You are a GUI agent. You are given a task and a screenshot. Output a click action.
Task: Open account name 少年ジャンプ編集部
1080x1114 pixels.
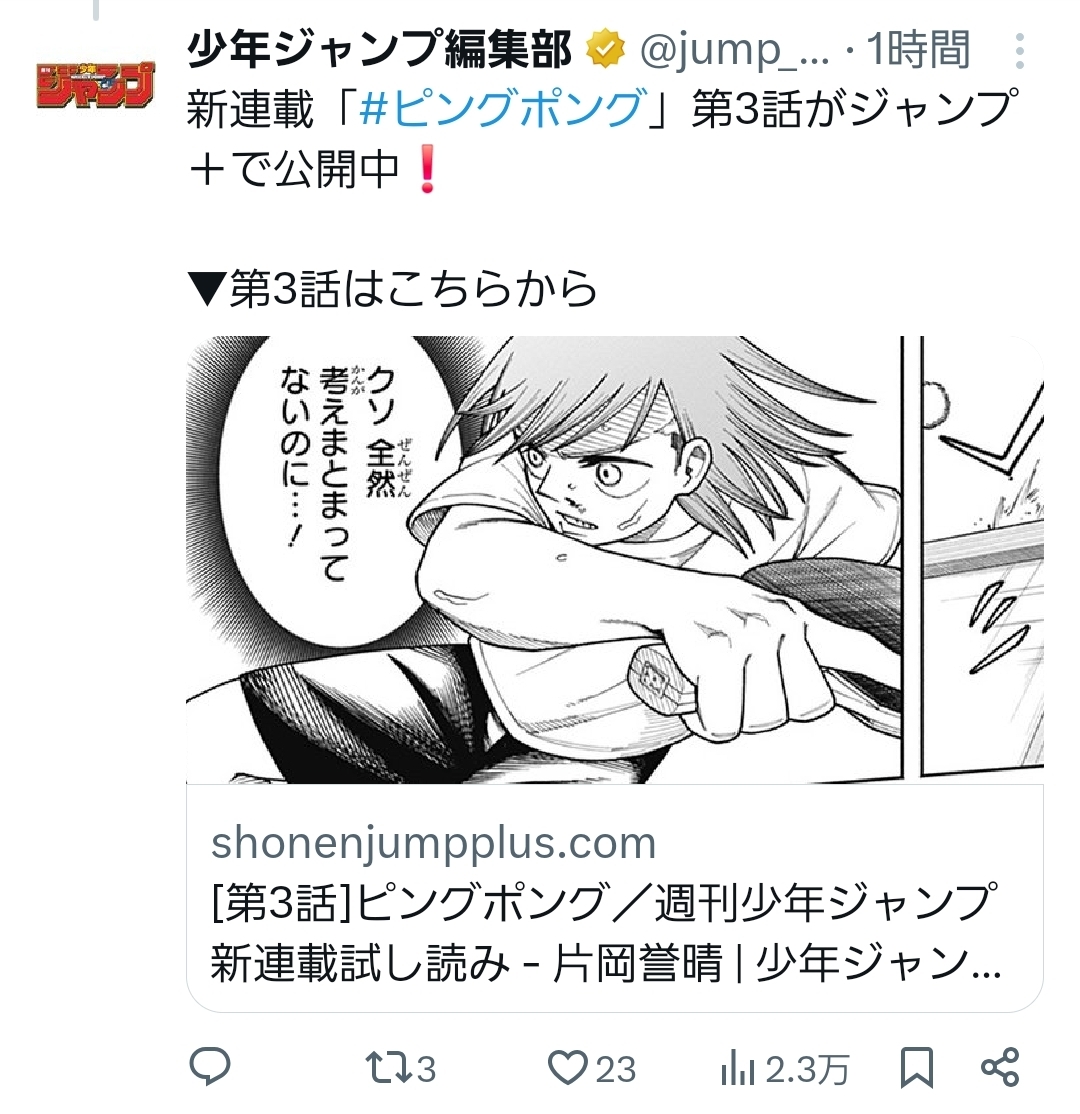pyautogui.click(x=379, y=49)
